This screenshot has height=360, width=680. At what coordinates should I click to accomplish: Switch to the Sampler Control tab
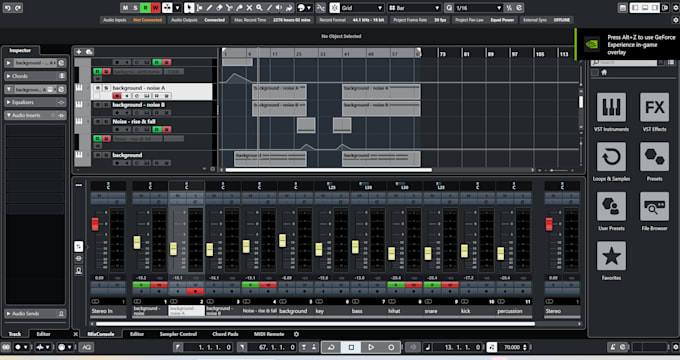[x=178, y=334]
